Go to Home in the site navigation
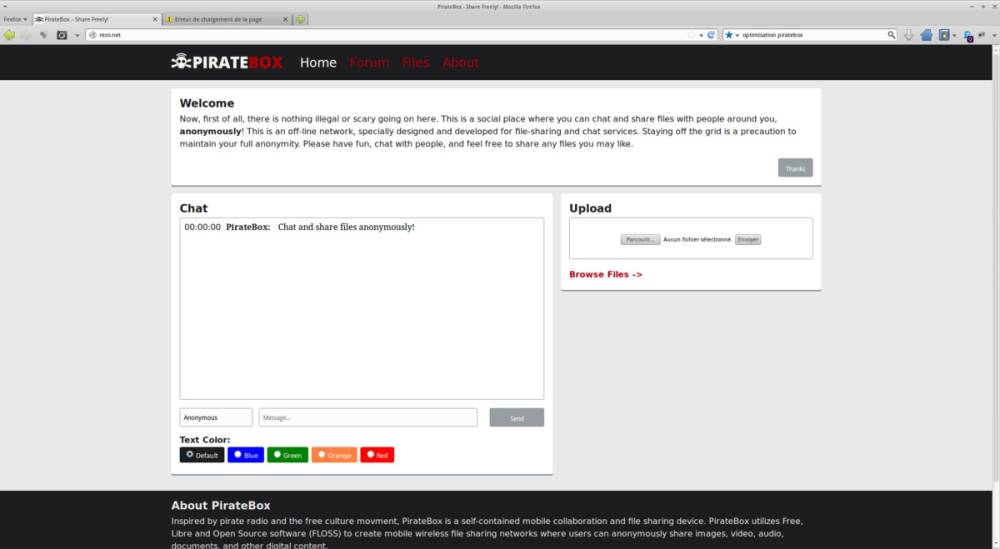Viewport: 1000px width, 549px height. [x=318, y=62]
